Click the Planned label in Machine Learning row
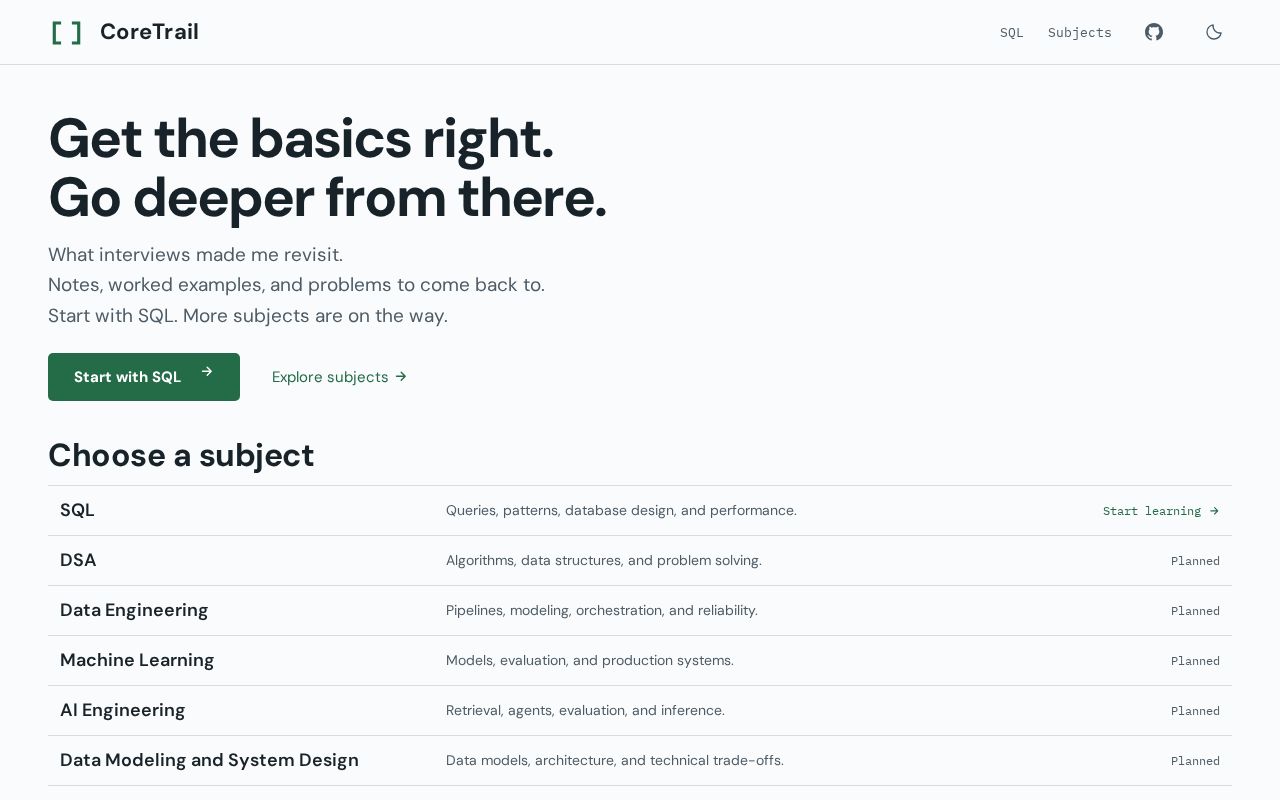This screenshot has height=800, width=1280. pyautogui.click(x=1195, y=661)
